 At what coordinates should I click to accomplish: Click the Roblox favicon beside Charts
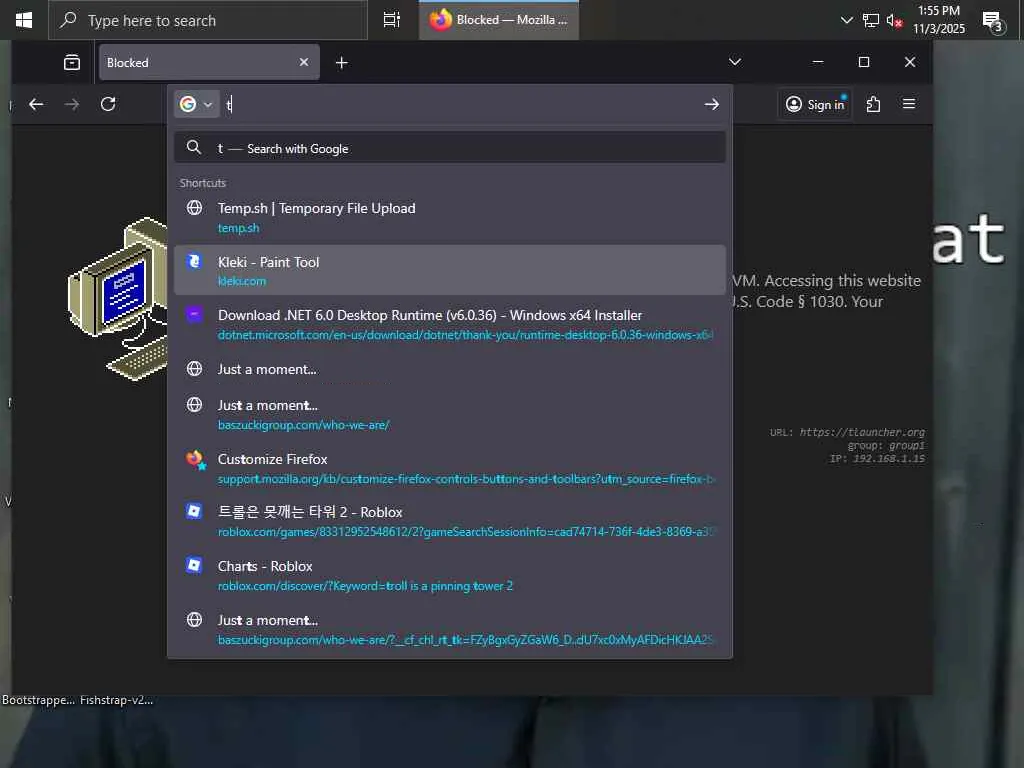click(194, 565)
